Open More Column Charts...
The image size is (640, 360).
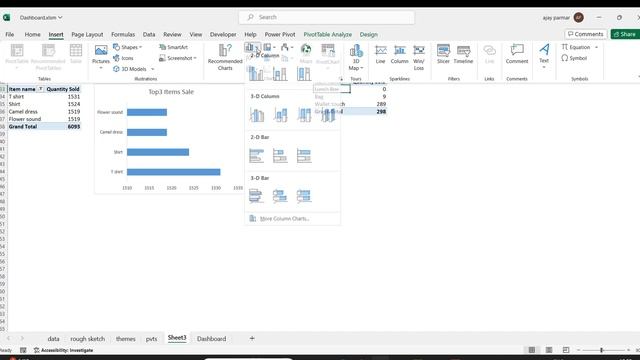click(285, 219)
